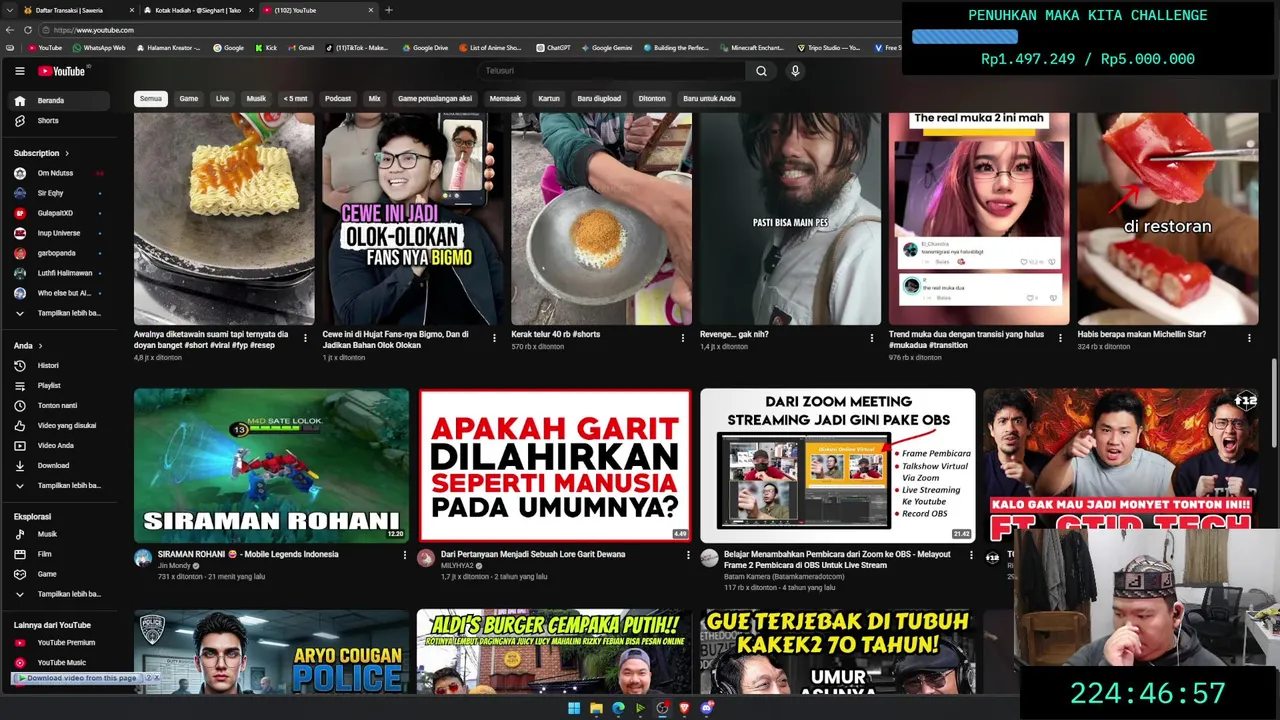Start voice search with the microphone
1280x720 pixels.
pyautogui.click(x=795, y=71)
